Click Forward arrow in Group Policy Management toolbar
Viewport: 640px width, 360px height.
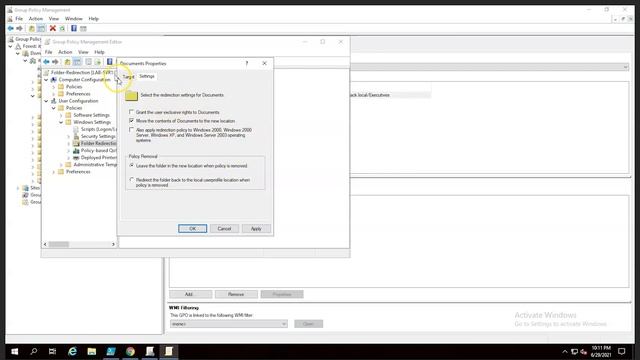(x=19, y=29)
